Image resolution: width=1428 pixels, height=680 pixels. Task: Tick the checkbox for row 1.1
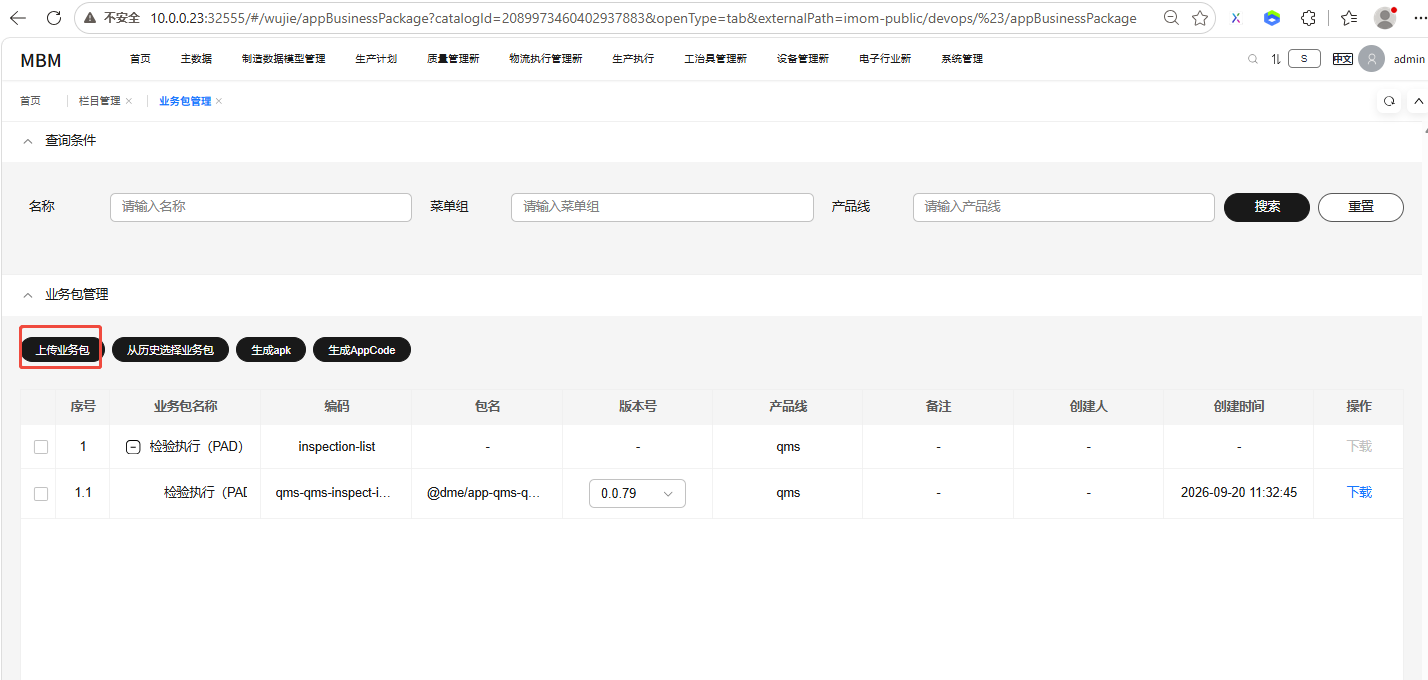tap(41, 493)
